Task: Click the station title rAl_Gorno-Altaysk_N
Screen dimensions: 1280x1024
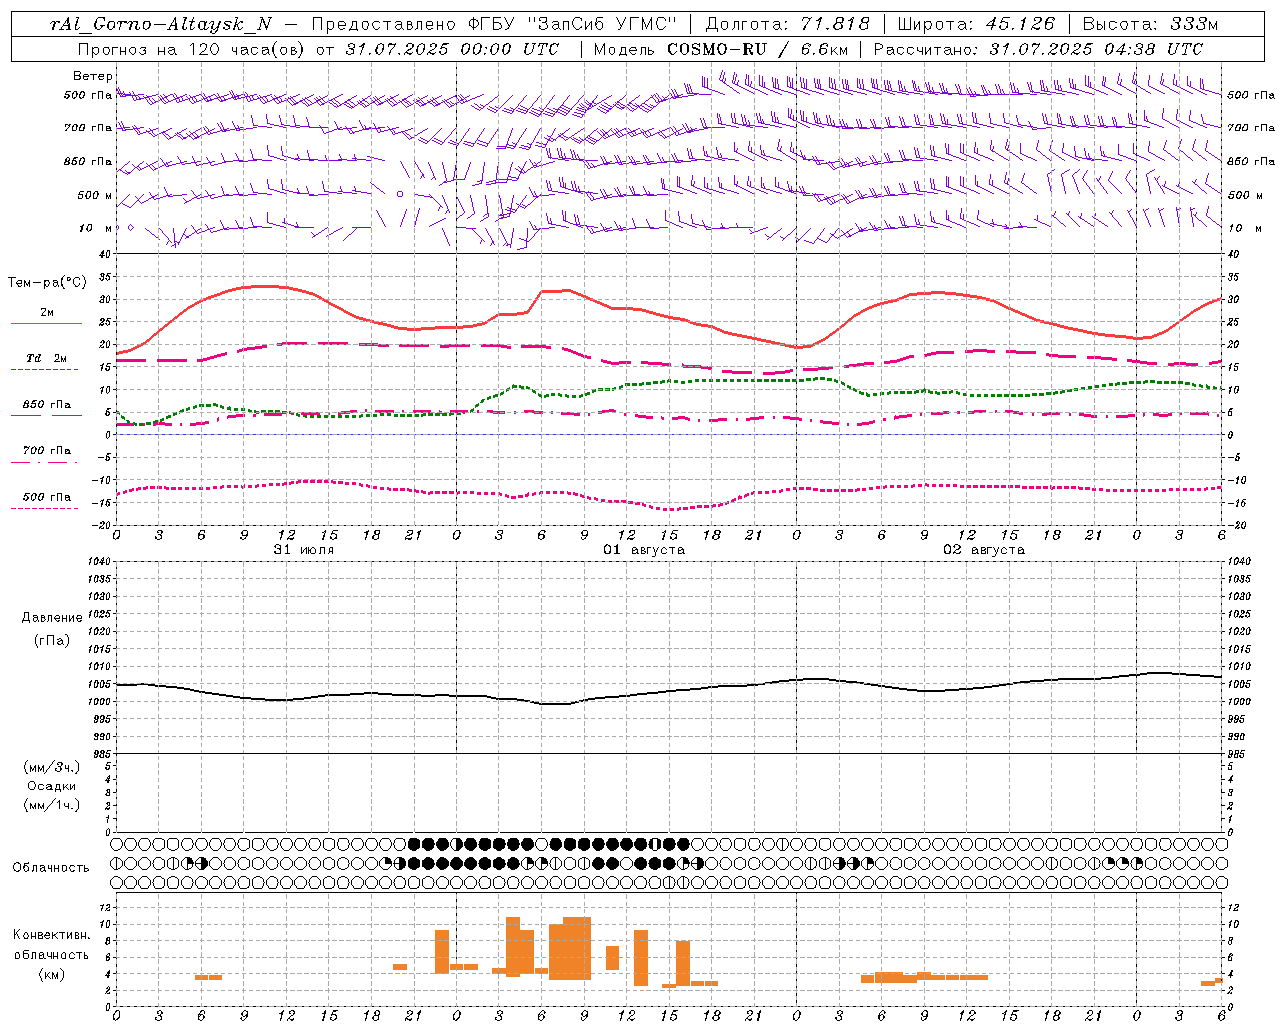Action: click(x=160, y=24)
